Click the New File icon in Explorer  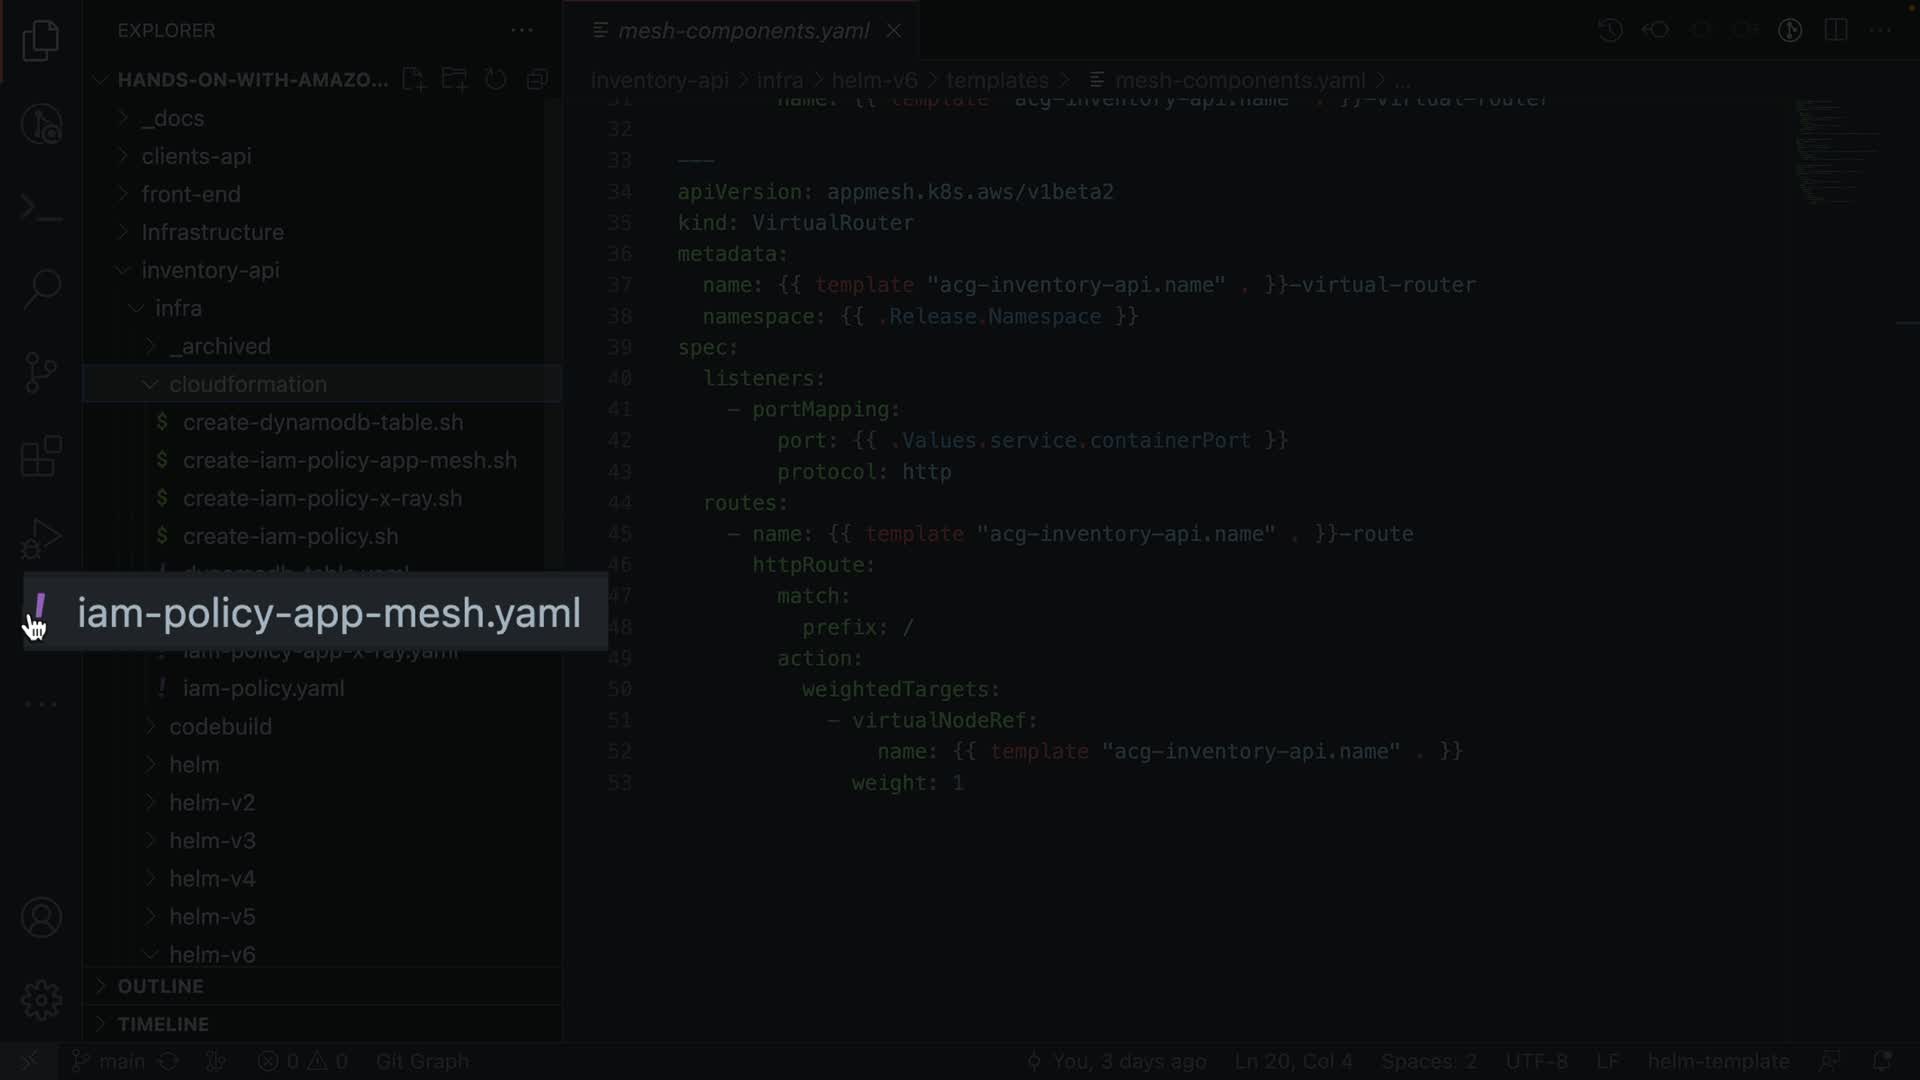[x=413, y=80]
